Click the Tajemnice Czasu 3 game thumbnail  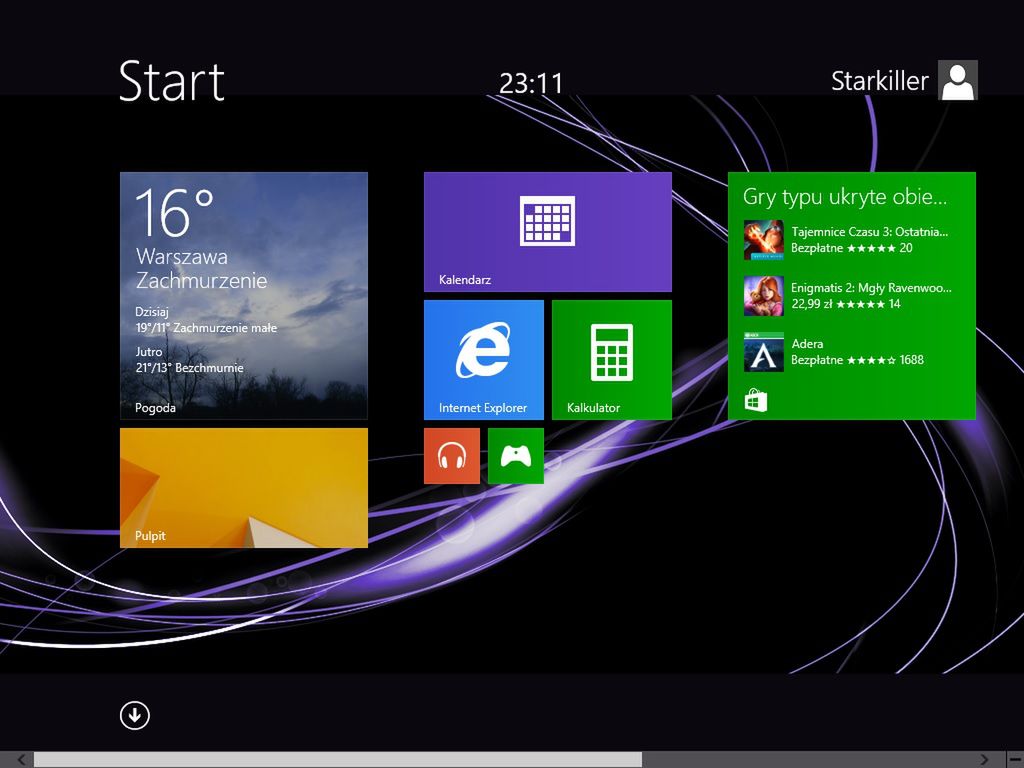coord(763,240)
